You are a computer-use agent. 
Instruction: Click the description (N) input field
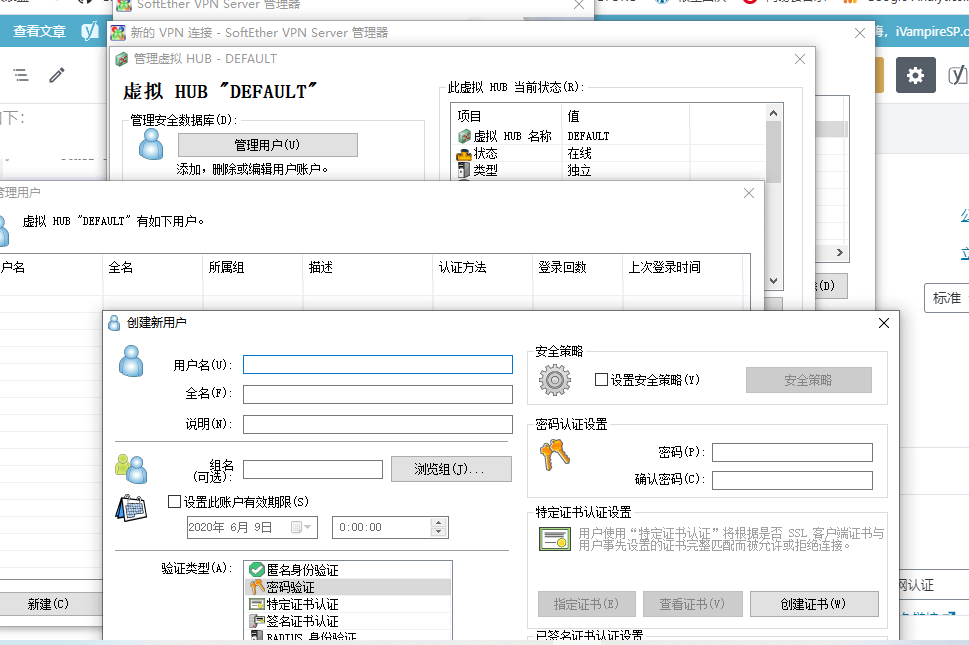point(378,424)
